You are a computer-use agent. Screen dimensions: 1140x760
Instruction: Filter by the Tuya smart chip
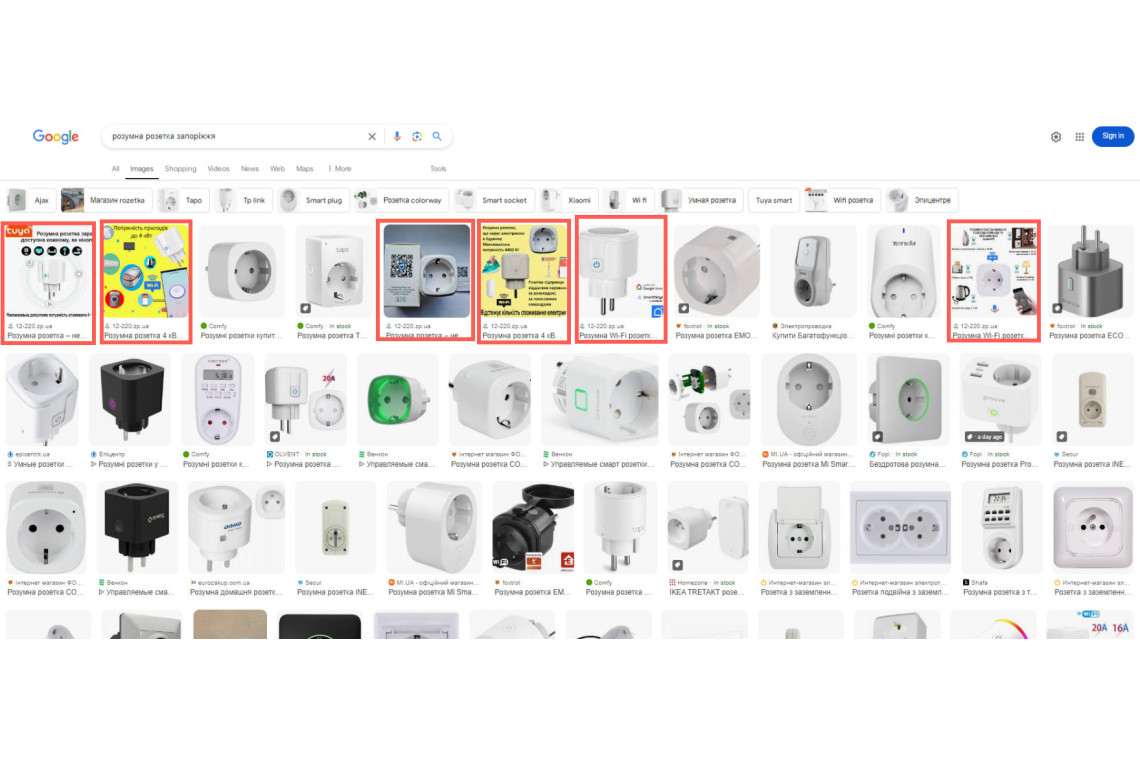click(x=774, y=200)
